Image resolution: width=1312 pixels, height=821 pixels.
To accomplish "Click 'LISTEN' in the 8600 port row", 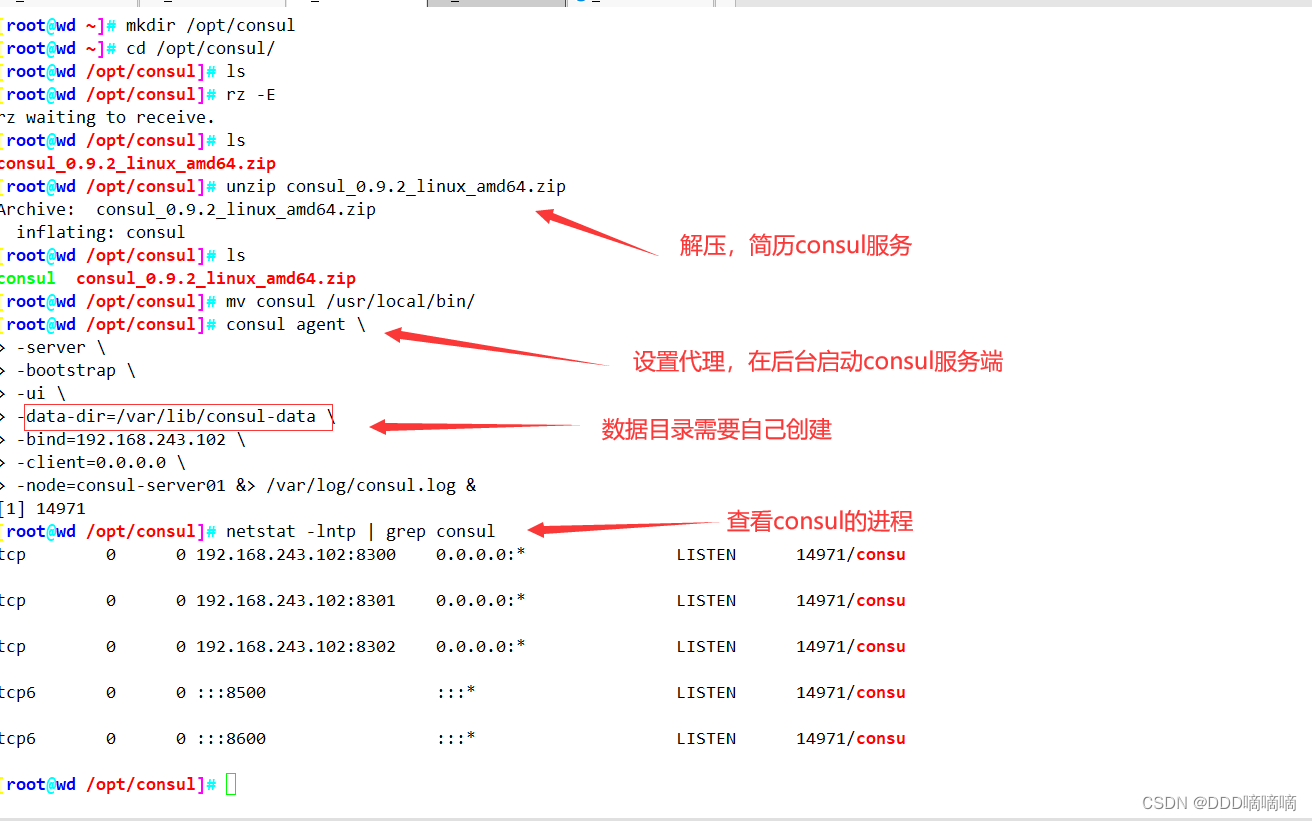I will point(706,738).
